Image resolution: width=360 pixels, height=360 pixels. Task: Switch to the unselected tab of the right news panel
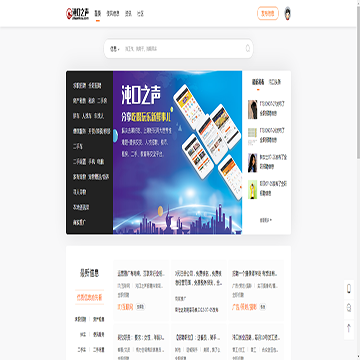(275, 82)
